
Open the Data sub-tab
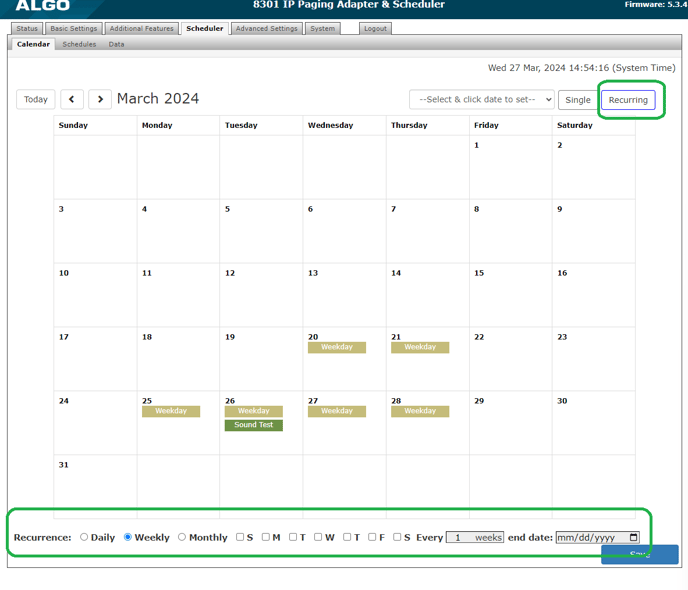point(117,44)
